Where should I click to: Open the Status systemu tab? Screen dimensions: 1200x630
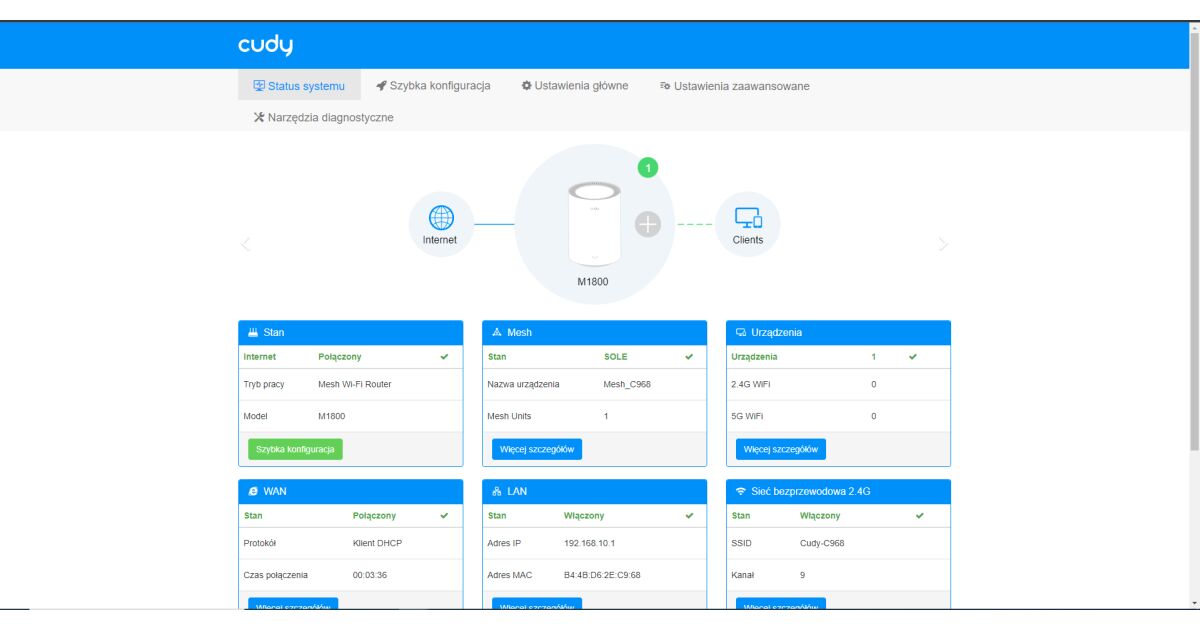[298, 86]
